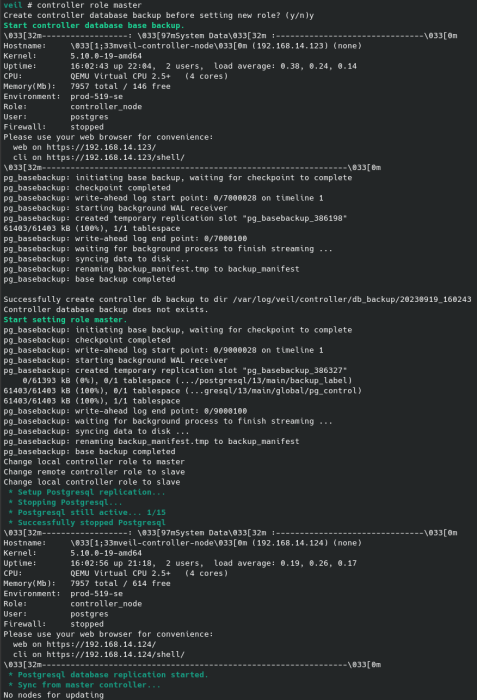The height and width of the screenshot is (700, 477).
Task: Click the 'Stopping Postgresql...' status line
Action: 70,503
